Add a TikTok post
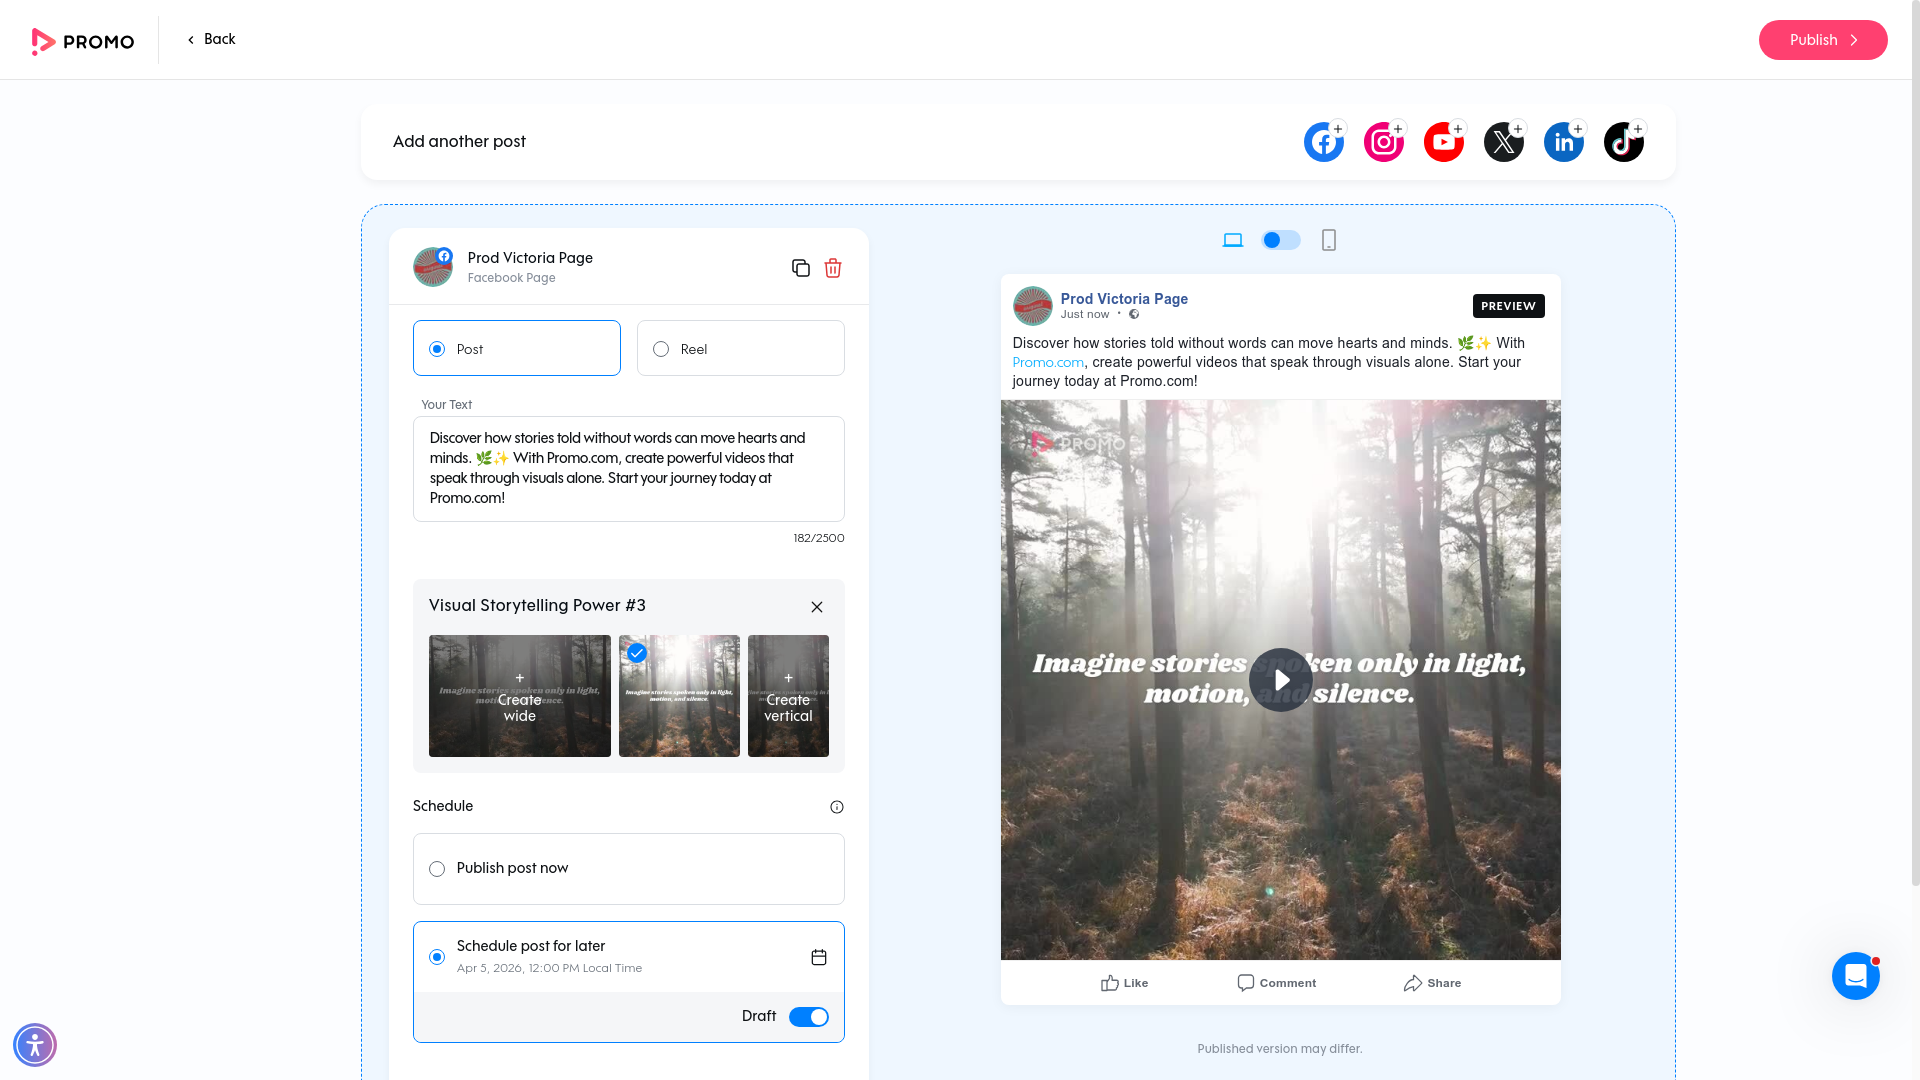Screen dimensions: 1920x1080 click(1623, 142)
